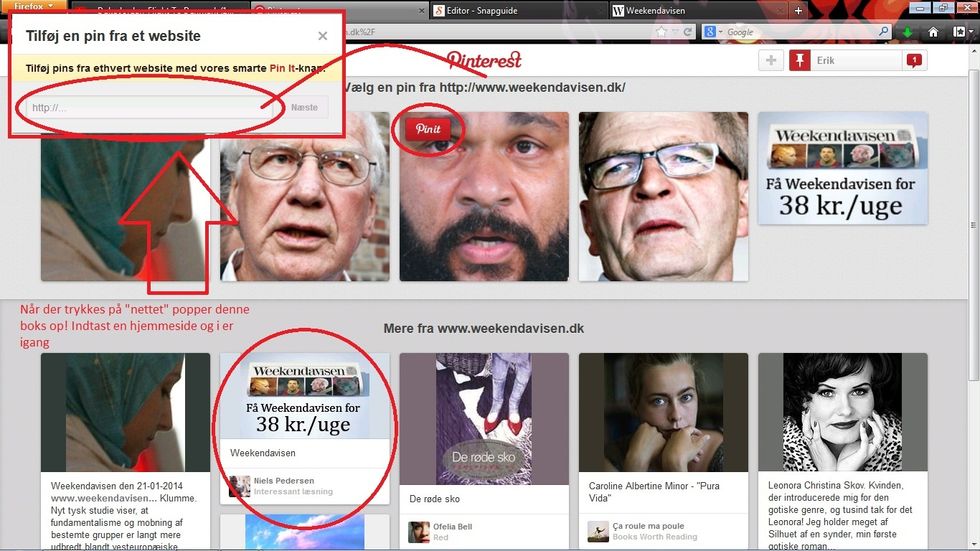
Task: Click the Næste button
Action: point(304,107)
